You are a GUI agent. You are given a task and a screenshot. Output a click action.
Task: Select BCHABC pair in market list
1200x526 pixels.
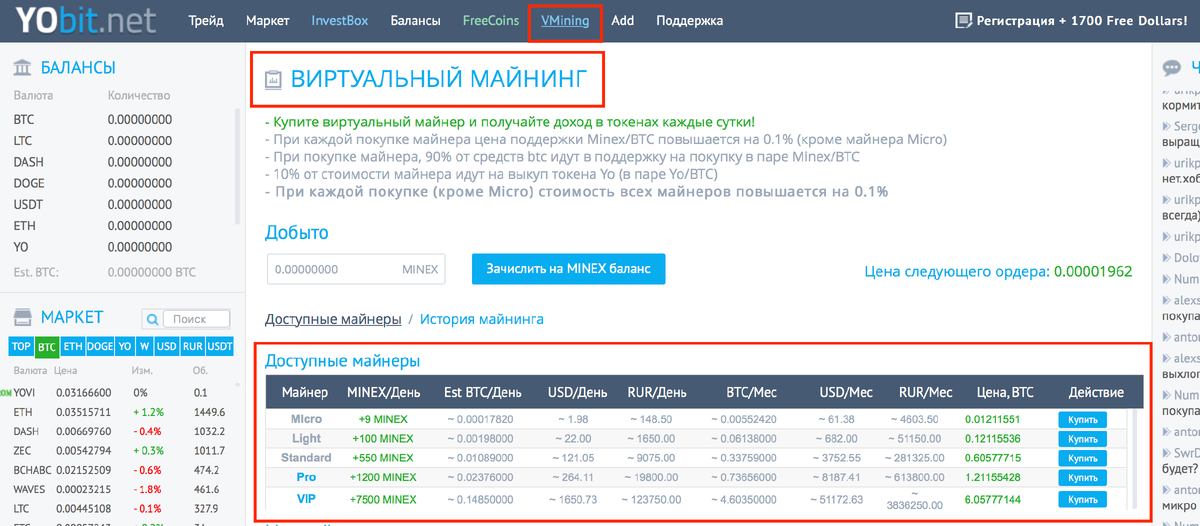[120, 470]
